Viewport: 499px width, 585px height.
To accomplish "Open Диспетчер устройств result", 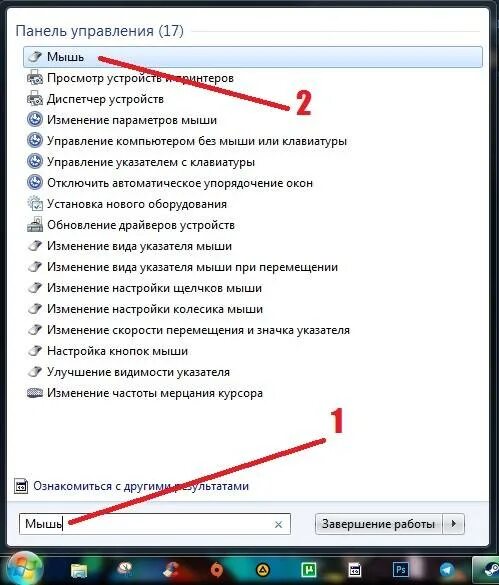I will click(105, 99).
